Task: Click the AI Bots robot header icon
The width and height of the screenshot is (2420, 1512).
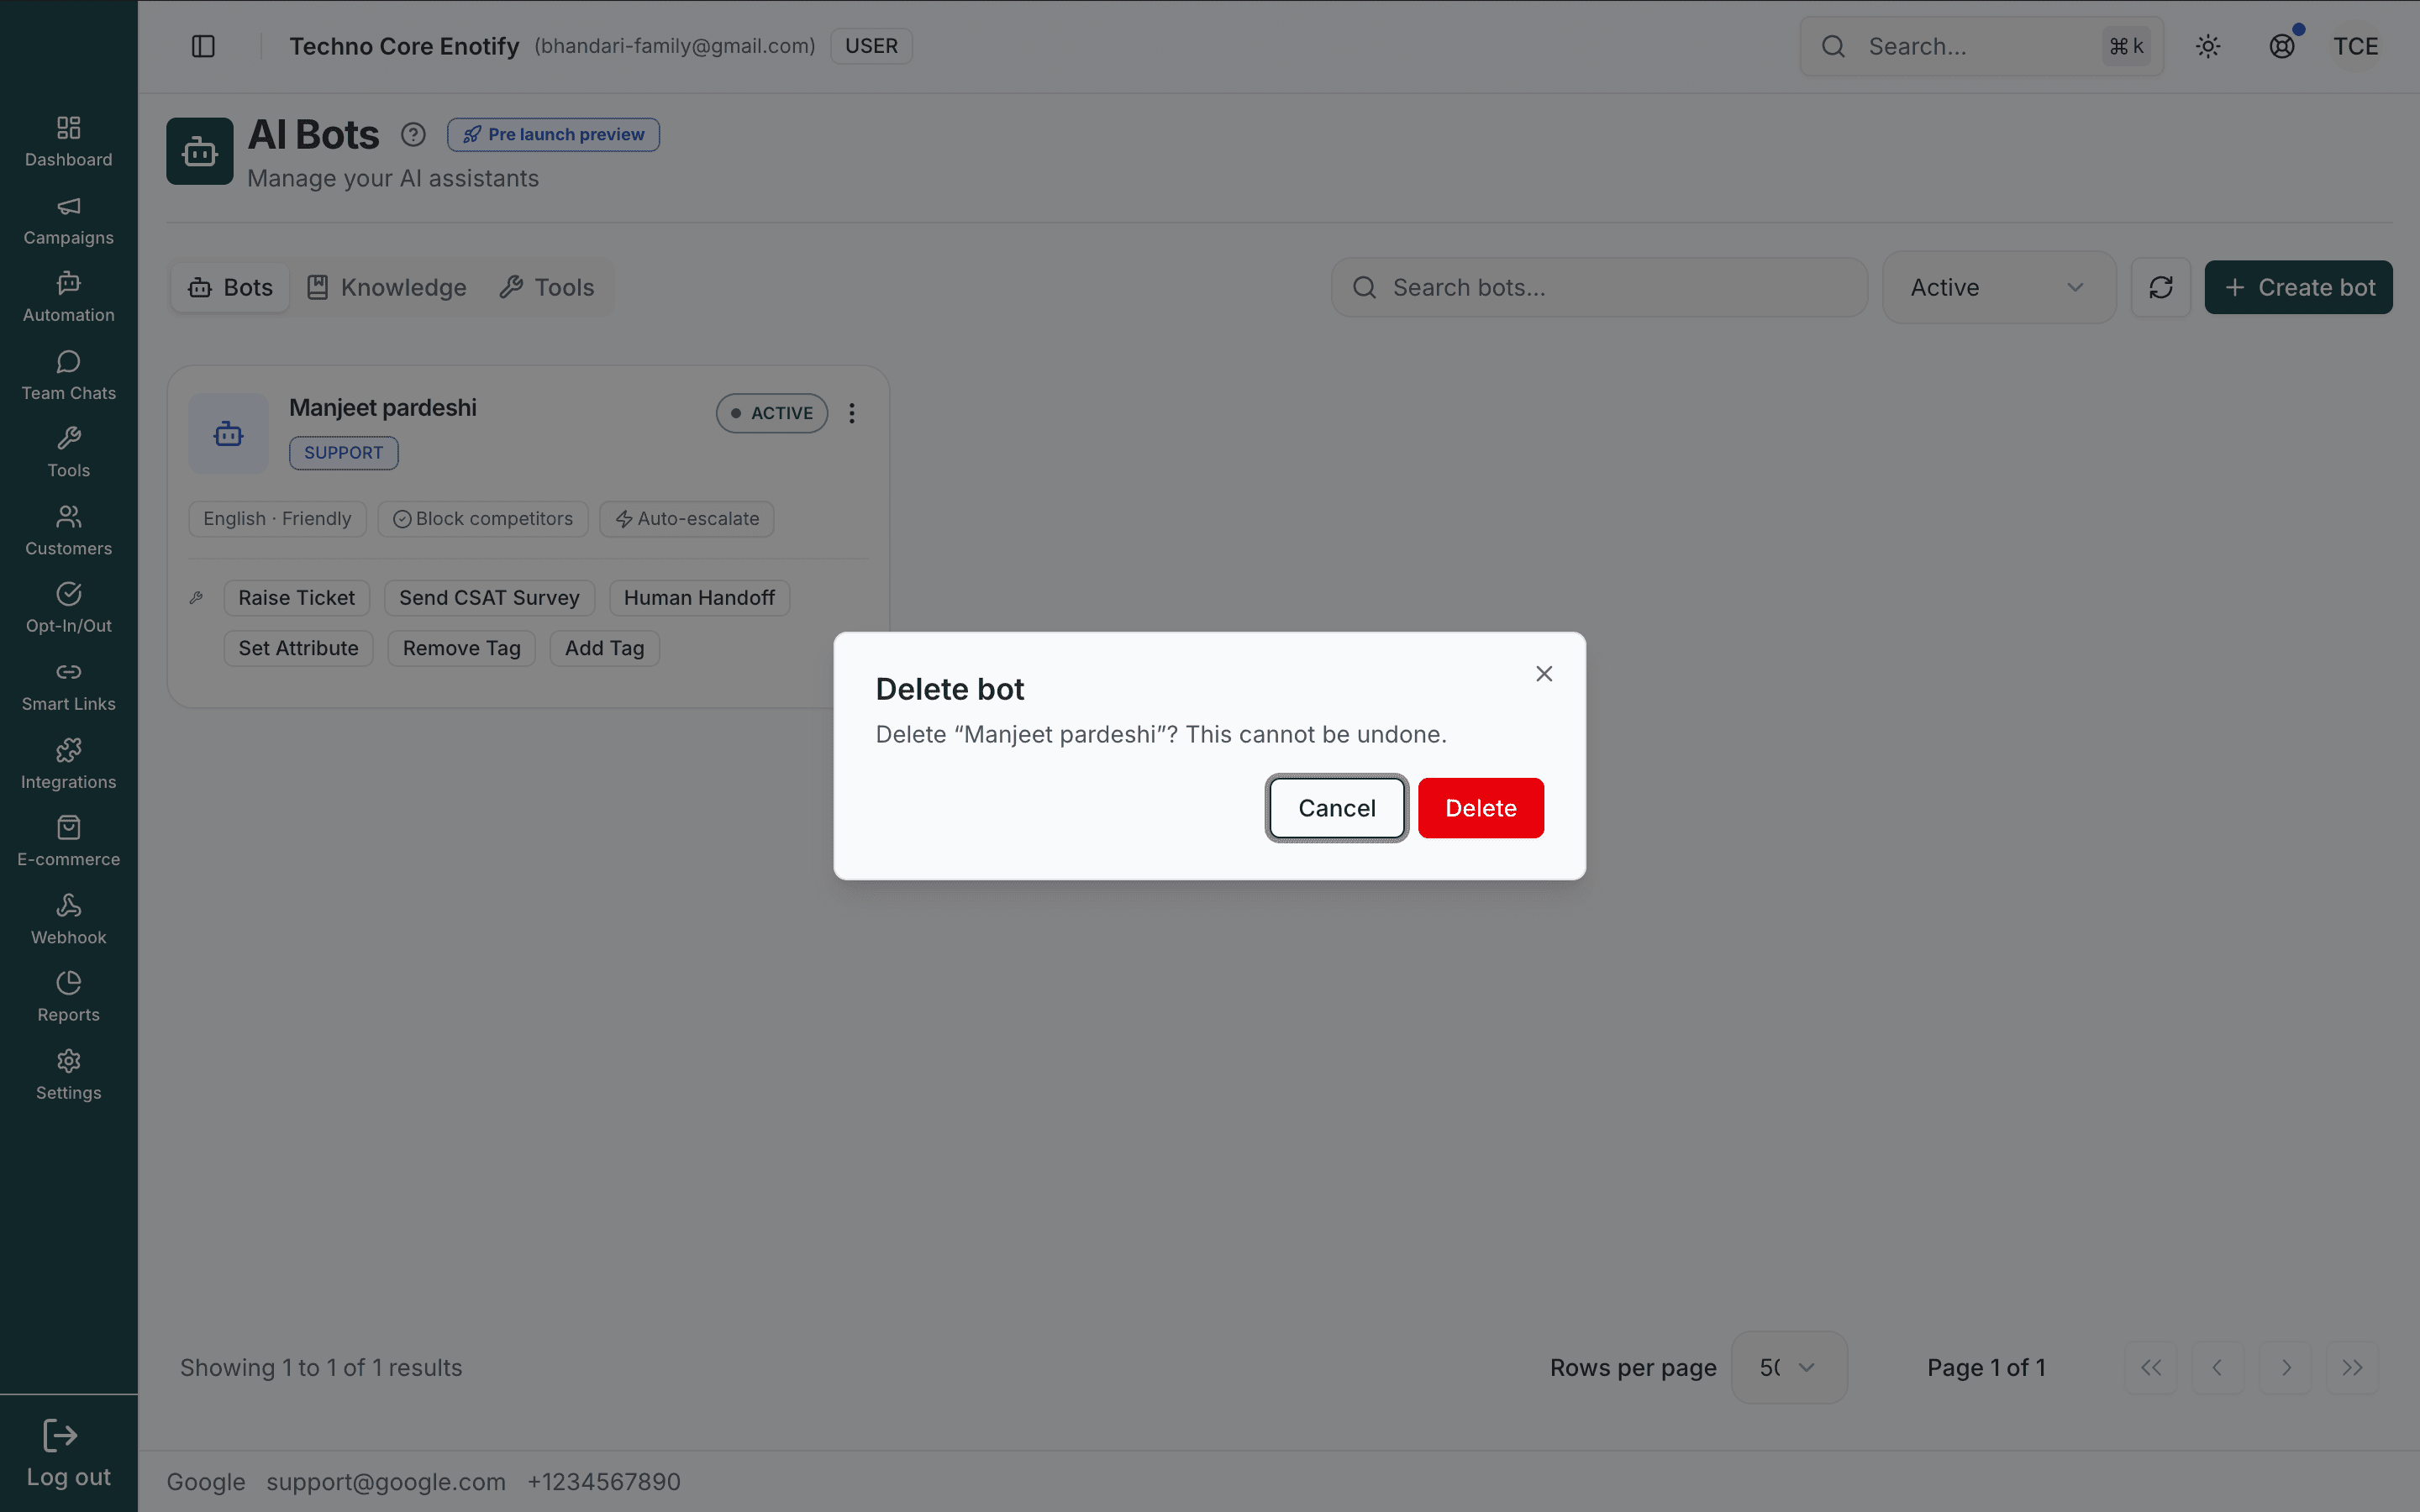Action: coord(200,151)
